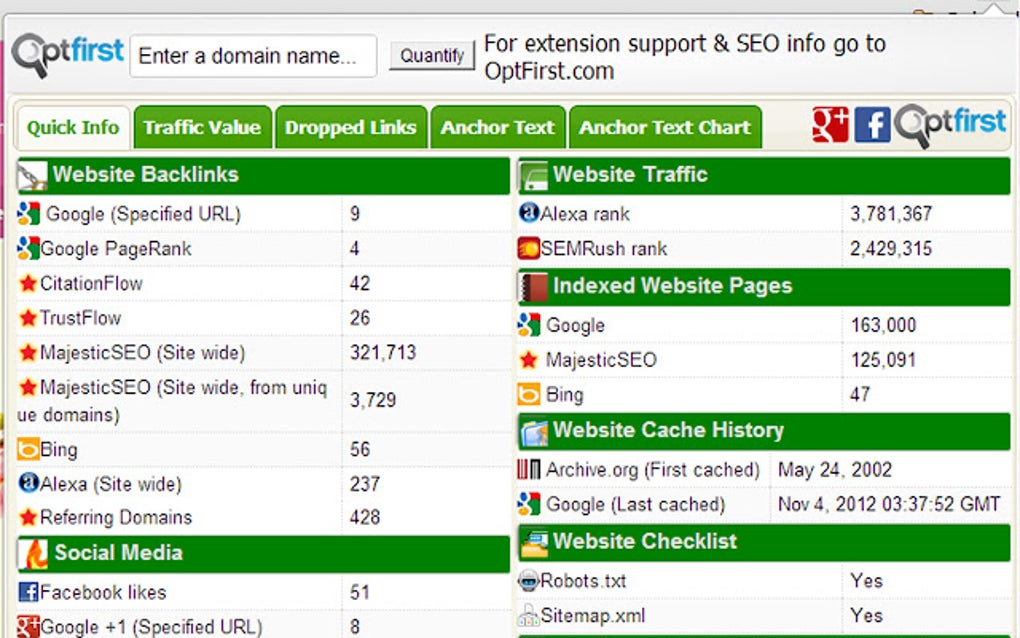Click the Sitemap.xml icon
This screenshot has width=1020, height=638.
[530, 615]
